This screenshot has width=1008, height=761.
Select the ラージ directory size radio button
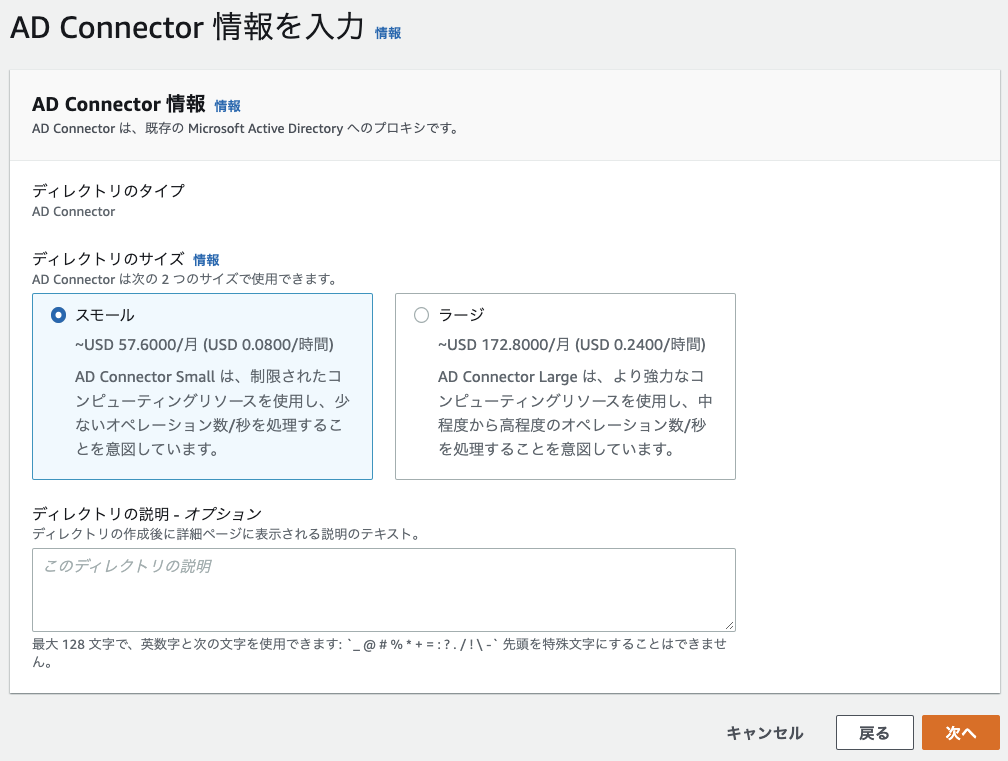click(x=421, y=315)
